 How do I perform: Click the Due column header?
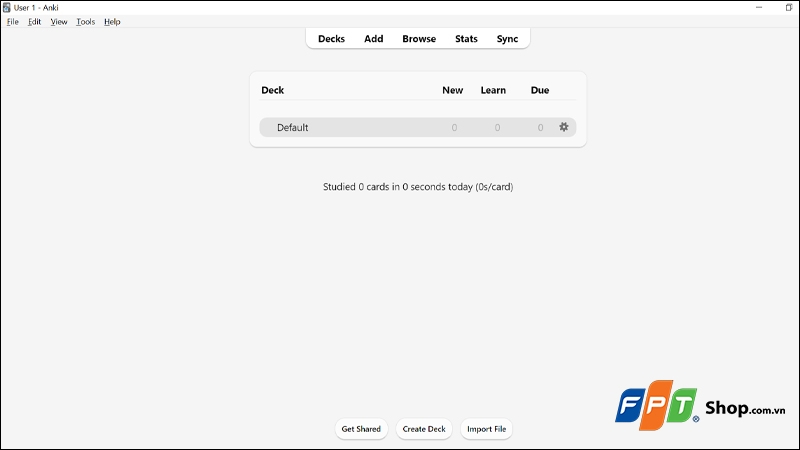coord(540,90)
